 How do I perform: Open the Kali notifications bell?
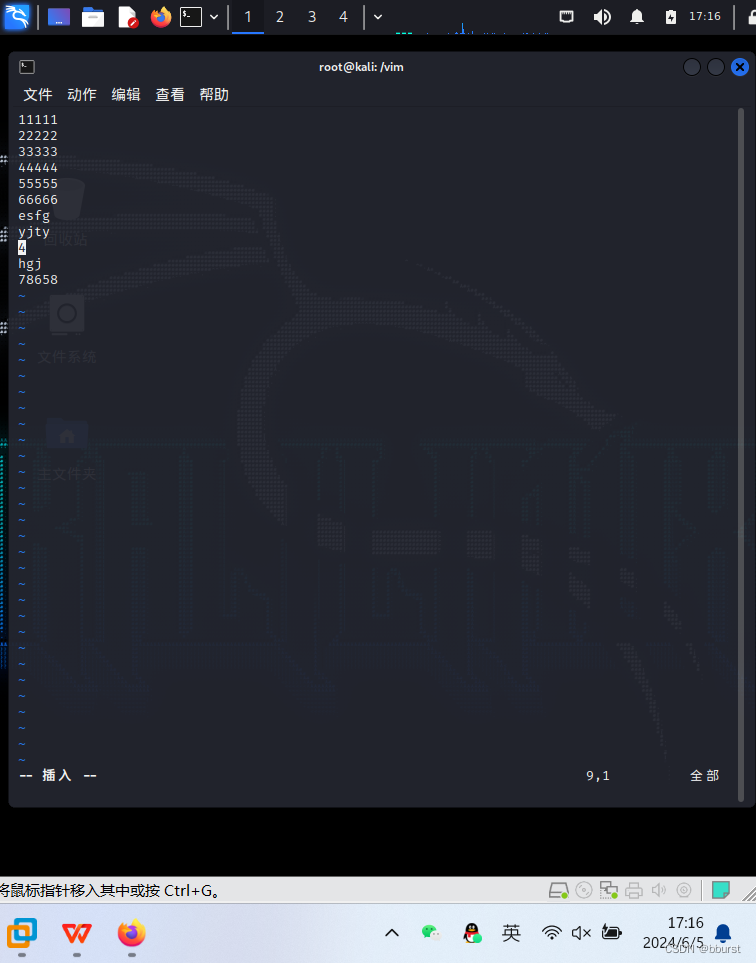pyautogui.click(x=637, y=17)
